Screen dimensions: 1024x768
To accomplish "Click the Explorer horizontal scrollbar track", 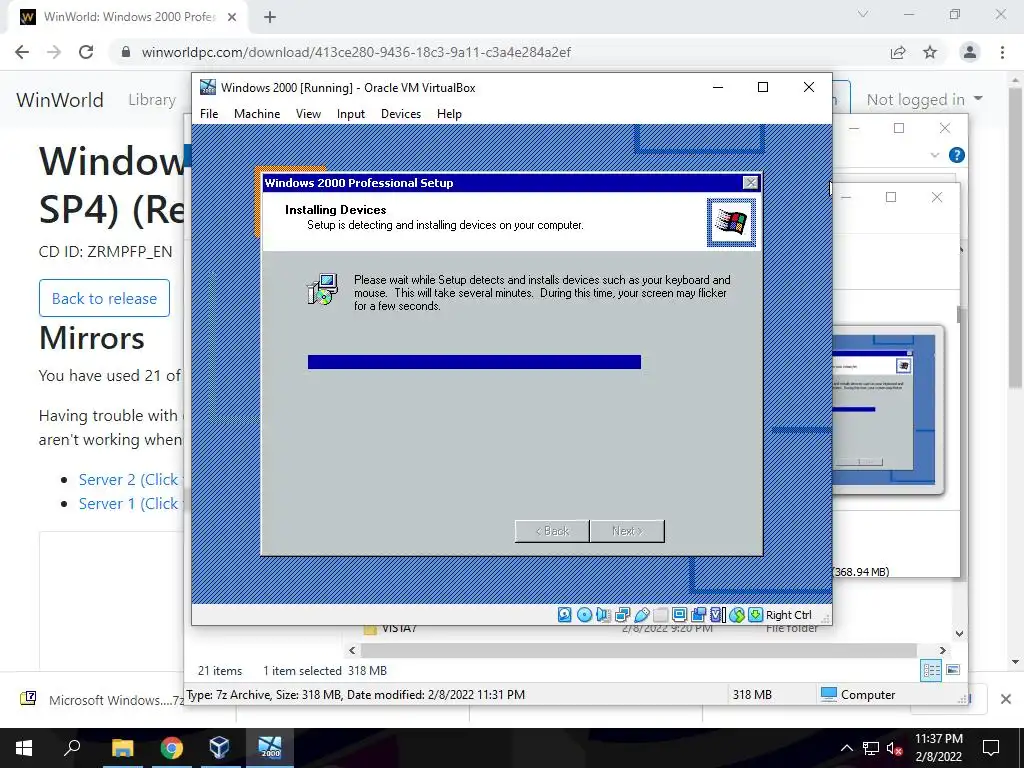I will click(x=639, y=650).
